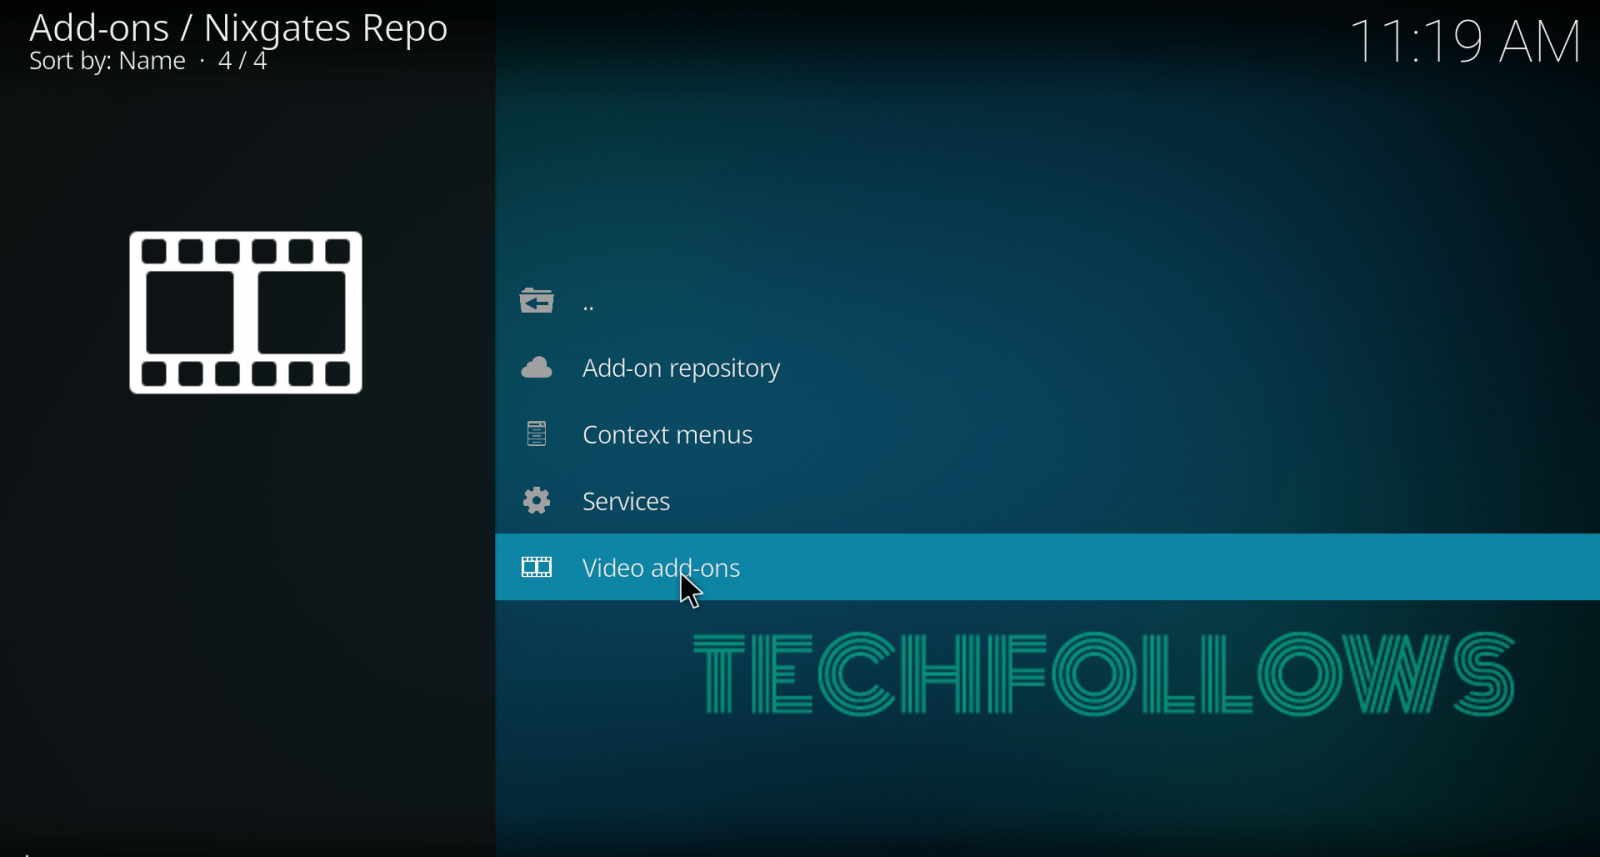Click the Context menus list icon

point(537,434)
